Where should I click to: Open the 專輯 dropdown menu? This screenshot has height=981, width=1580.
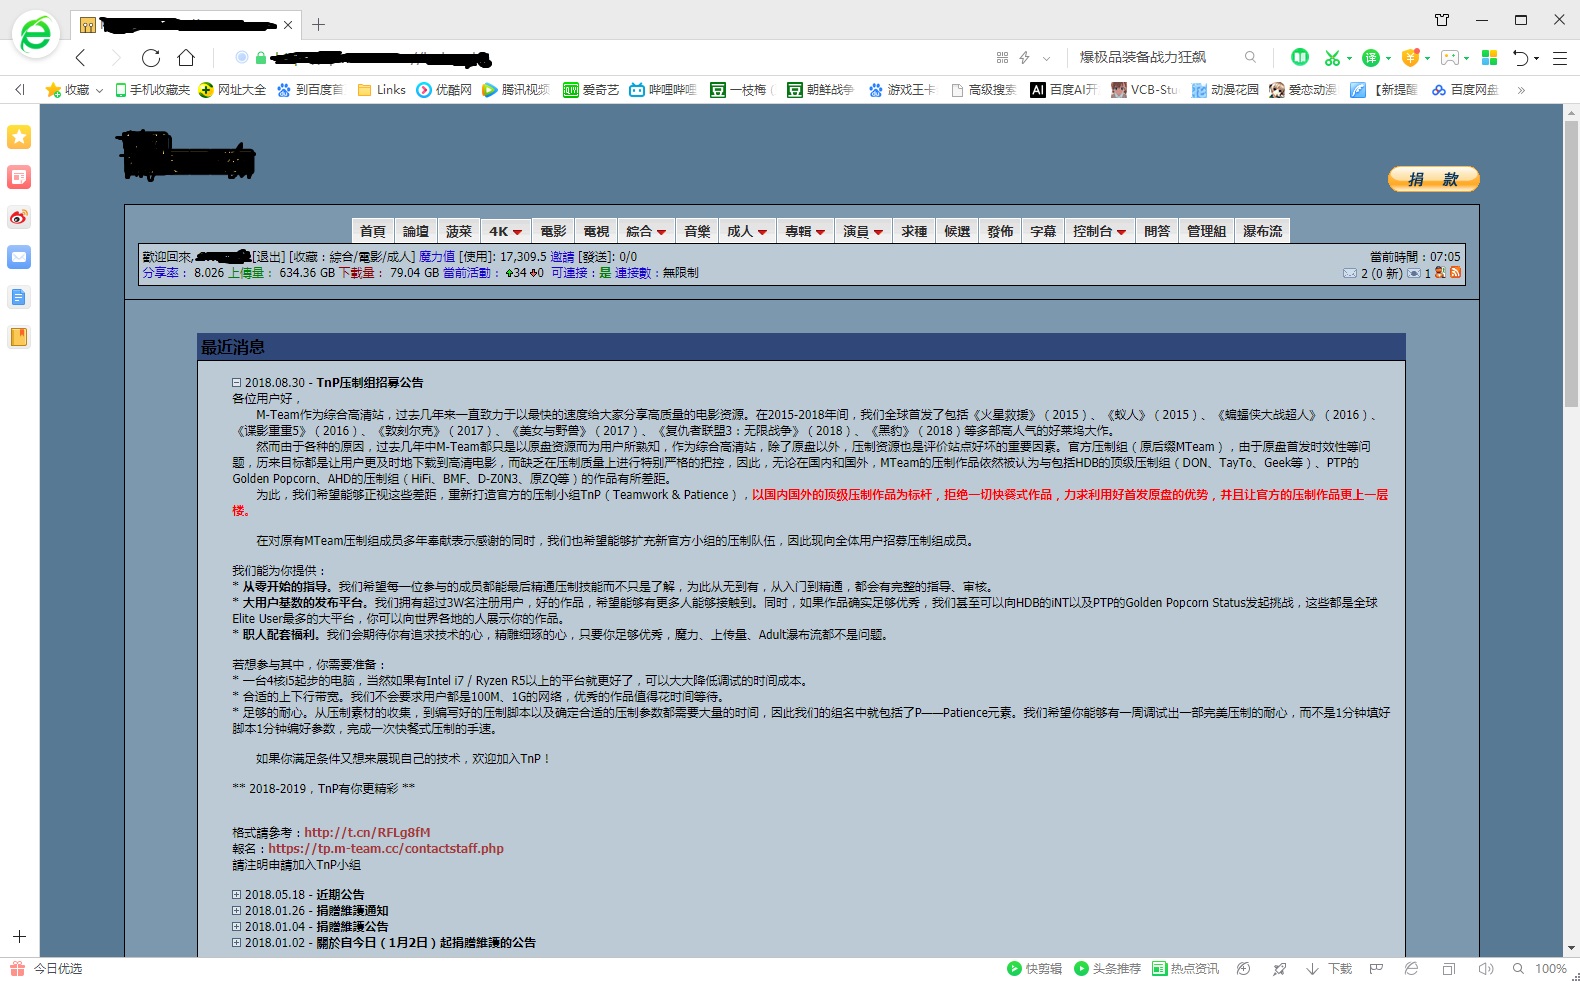[x=805, y=231]
